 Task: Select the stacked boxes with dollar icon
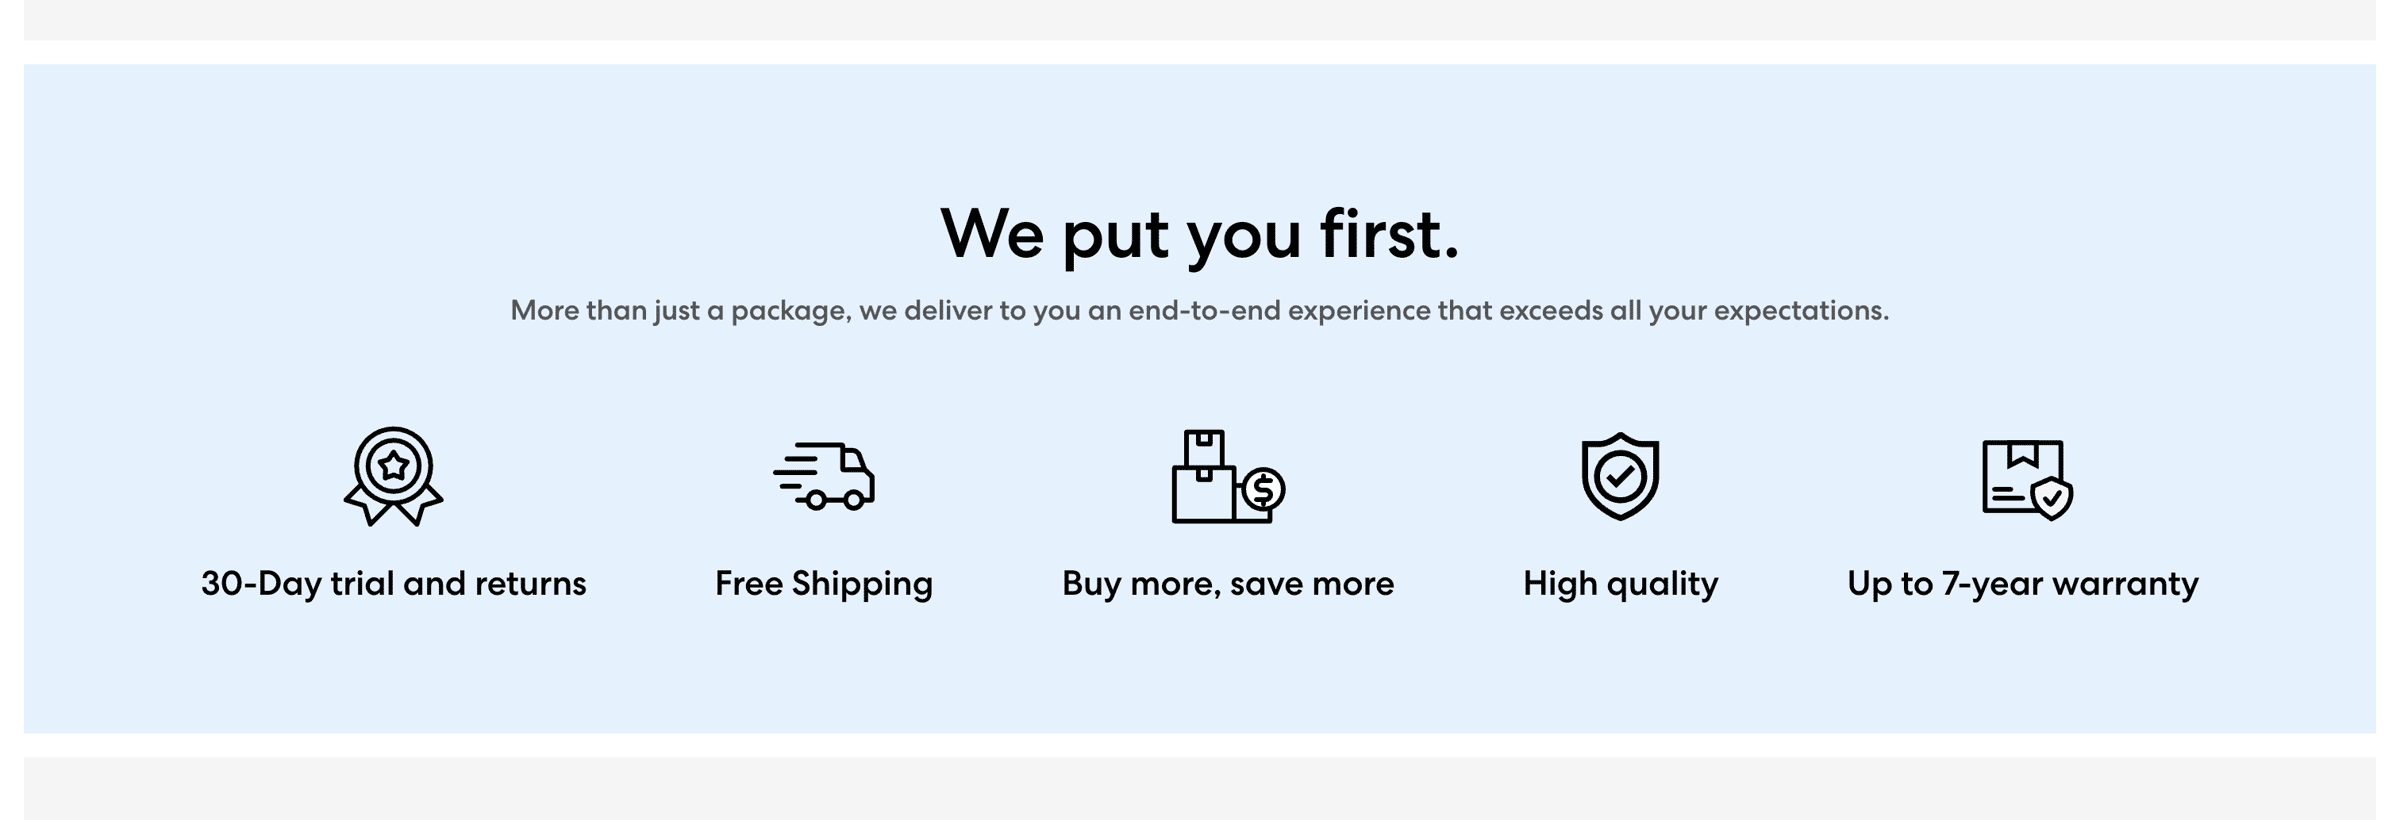pyautogui.click(x=1228, y=476)
